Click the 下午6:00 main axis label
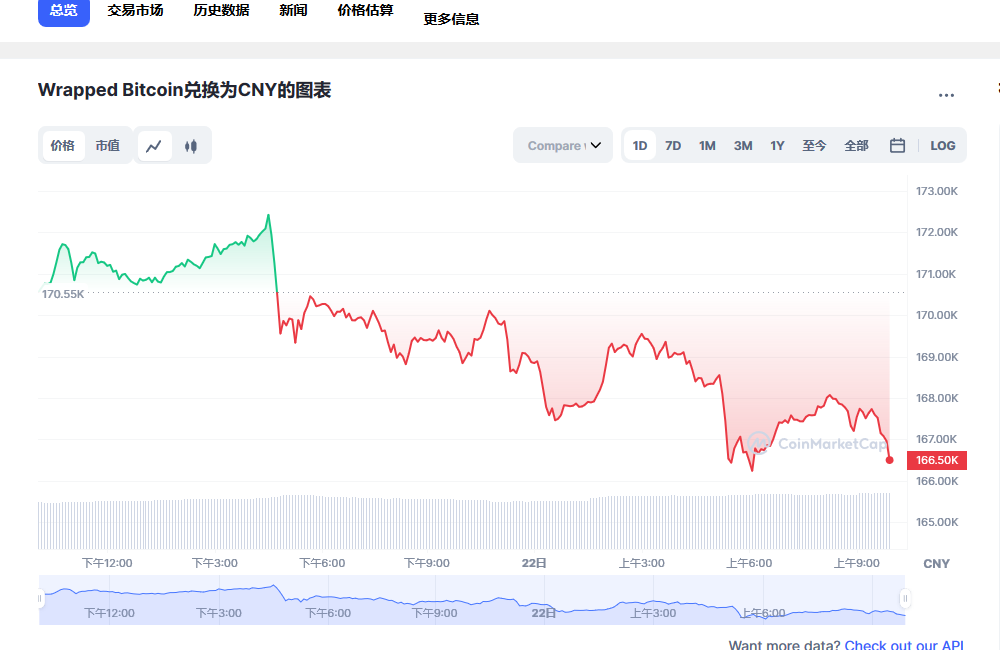Viewport: 1000px width, 650px height. 322,563
